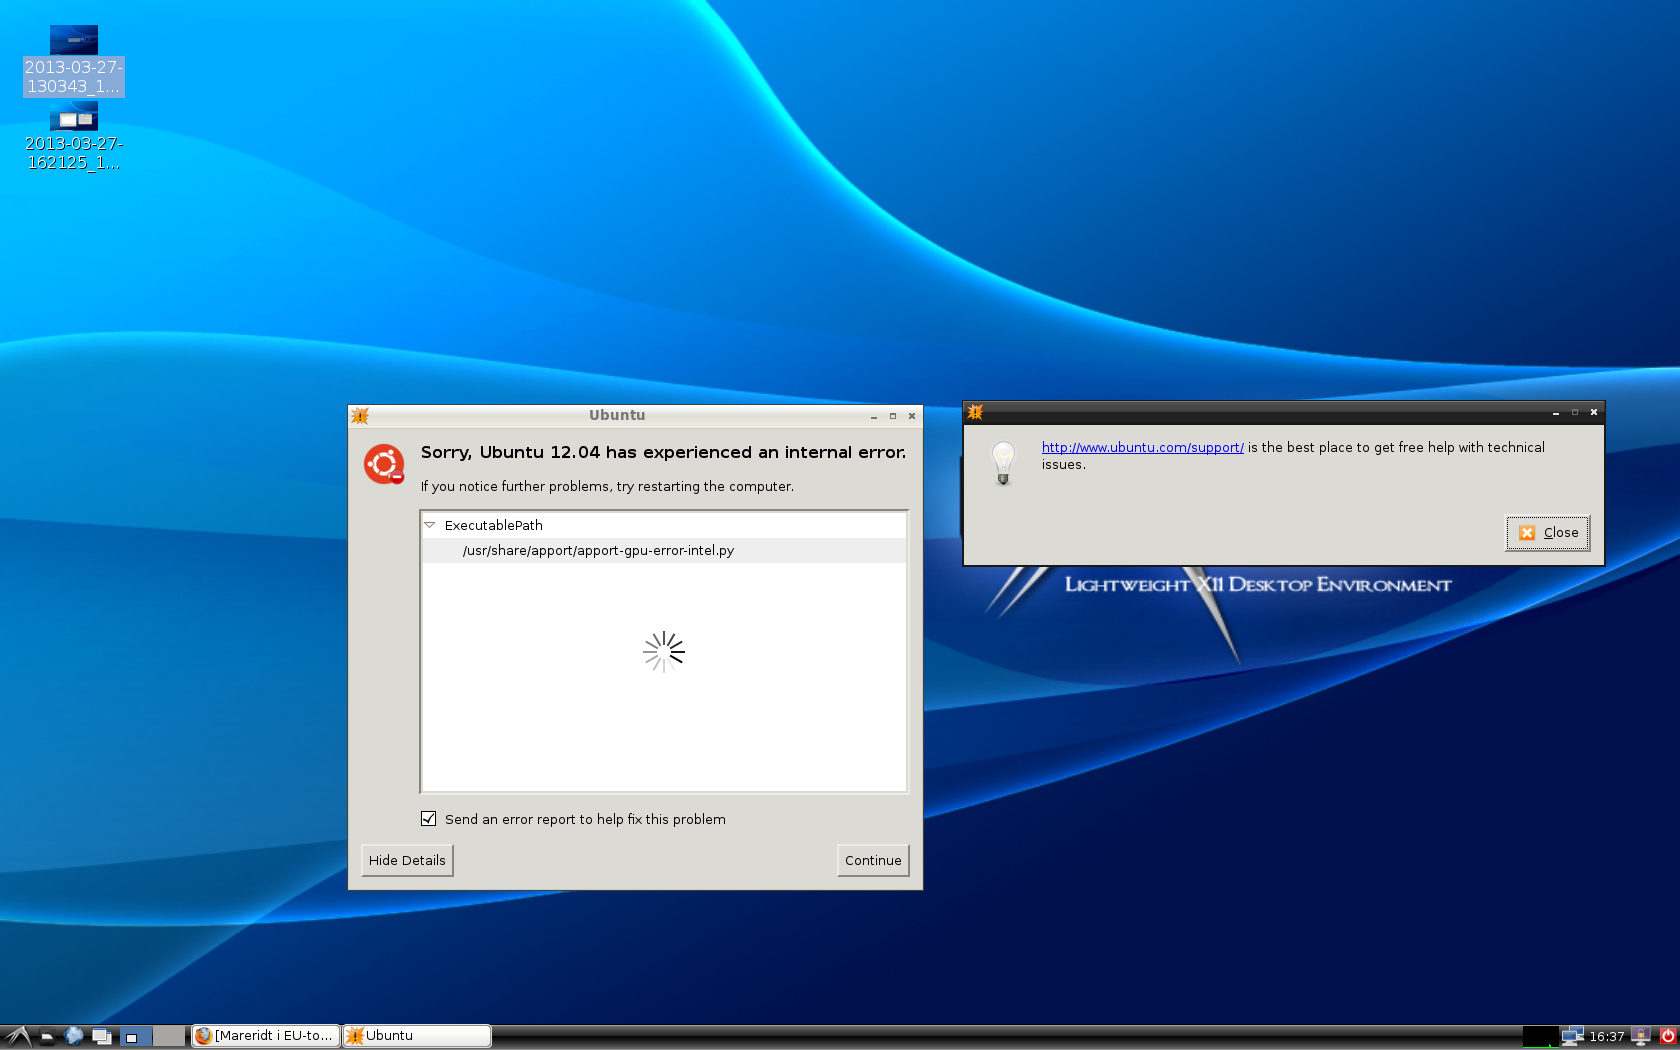Viewport: 1680px width, 1050px height.
Task: Open window menu icon of support tip dialog
Action: 975,412
